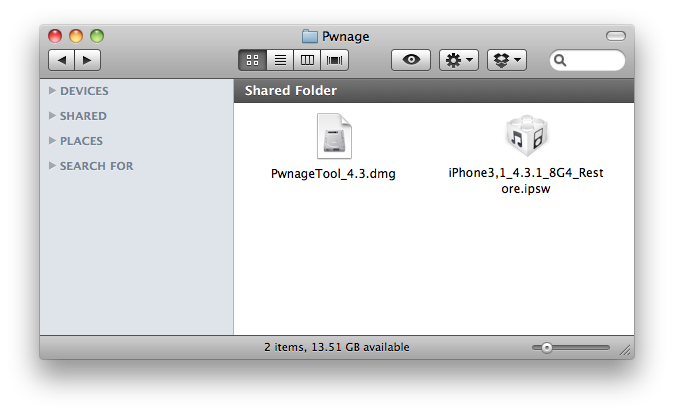This screenshot has width=674, height=414.
Task: Switch to list view
Action: (280, 60)
